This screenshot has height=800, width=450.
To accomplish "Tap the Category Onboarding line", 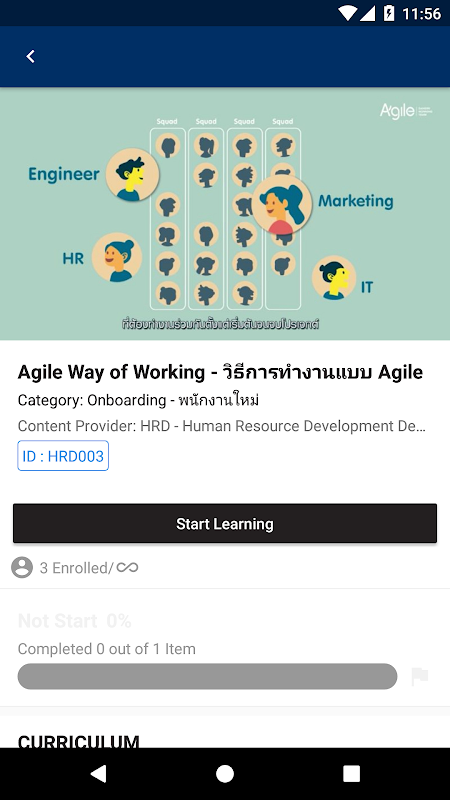I will click(139, 401).
